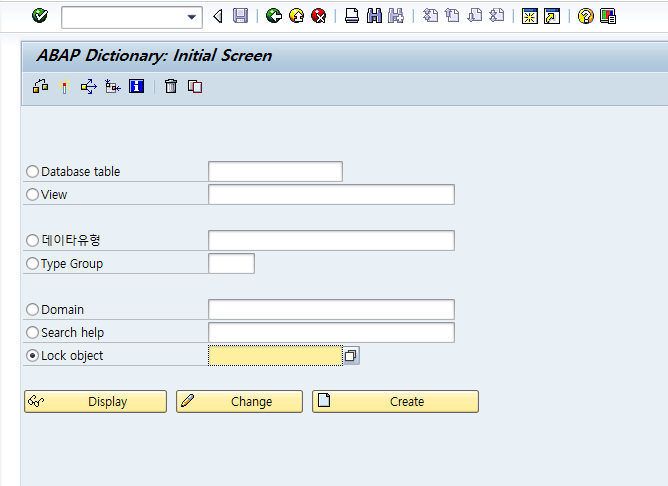Click the Type Group input field
This screenshot has height=486, width=668.
click(231, 264)
